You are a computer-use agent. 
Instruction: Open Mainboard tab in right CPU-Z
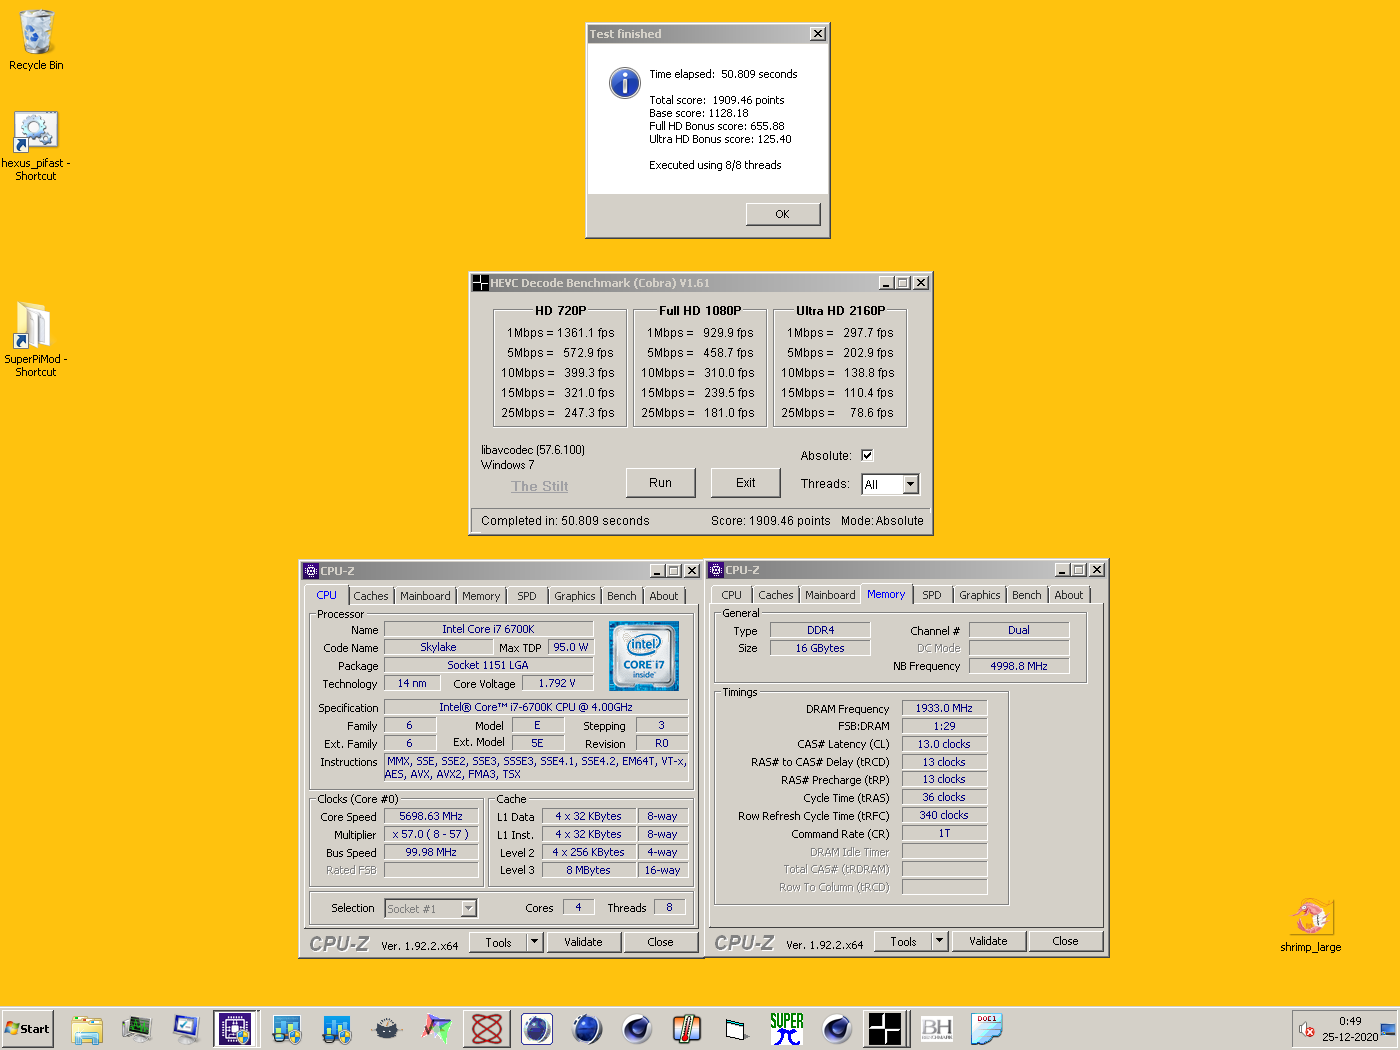(x=830, y=595)
